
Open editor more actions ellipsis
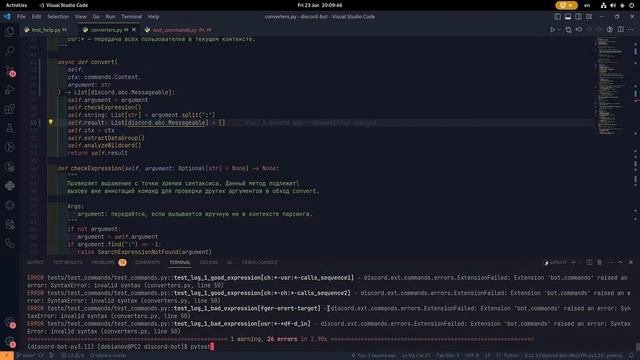click(631, 29)
